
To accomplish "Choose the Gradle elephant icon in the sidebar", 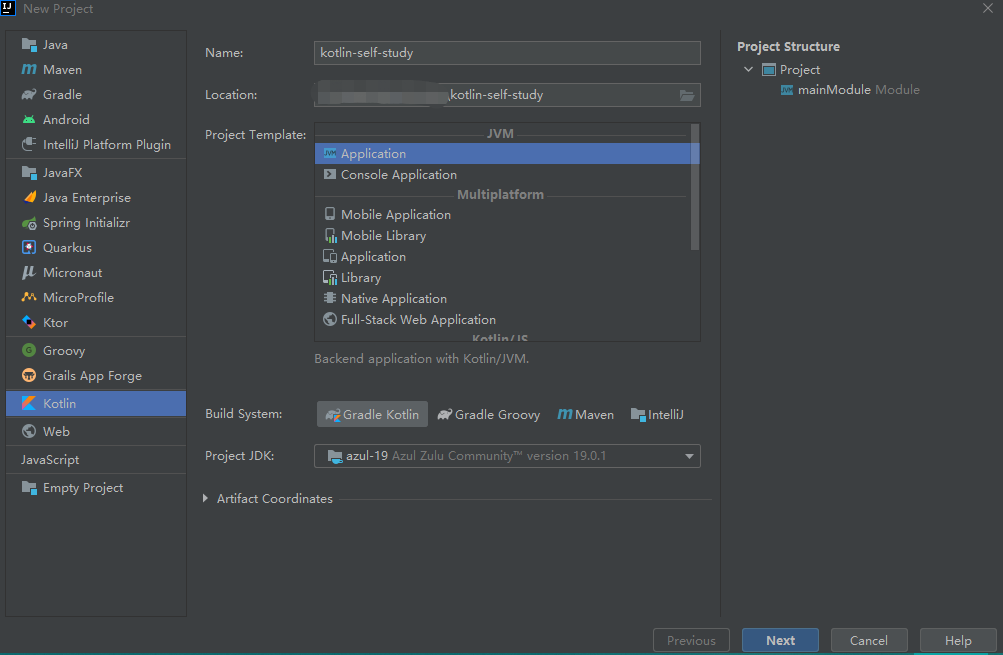I will pyautogui.click(x=29, y=95).
